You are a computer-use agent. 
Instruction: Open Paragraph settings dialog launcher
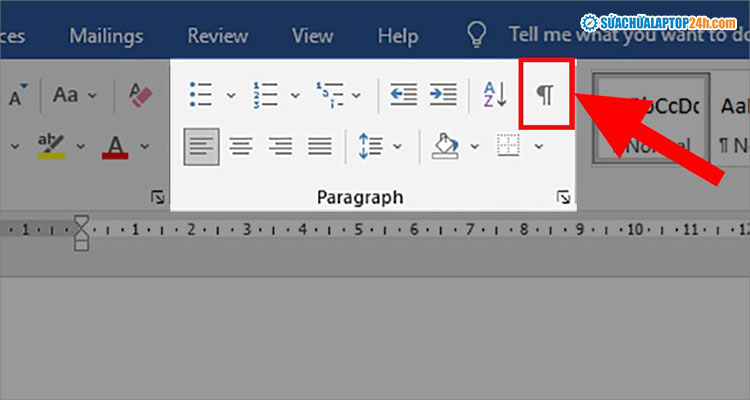point(564,198)
